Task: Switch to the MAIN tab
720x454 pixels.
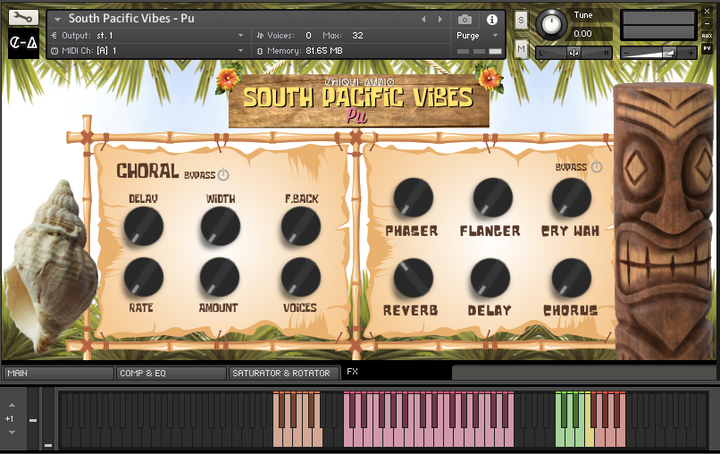Action: pos(58,373)
